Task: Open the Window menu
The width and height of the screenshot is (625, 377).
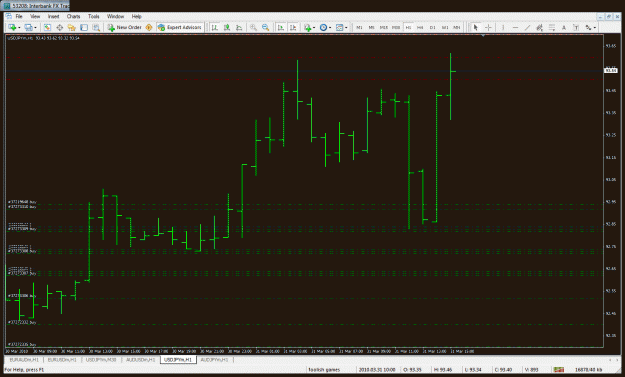Action: click(x=116, y=16)
